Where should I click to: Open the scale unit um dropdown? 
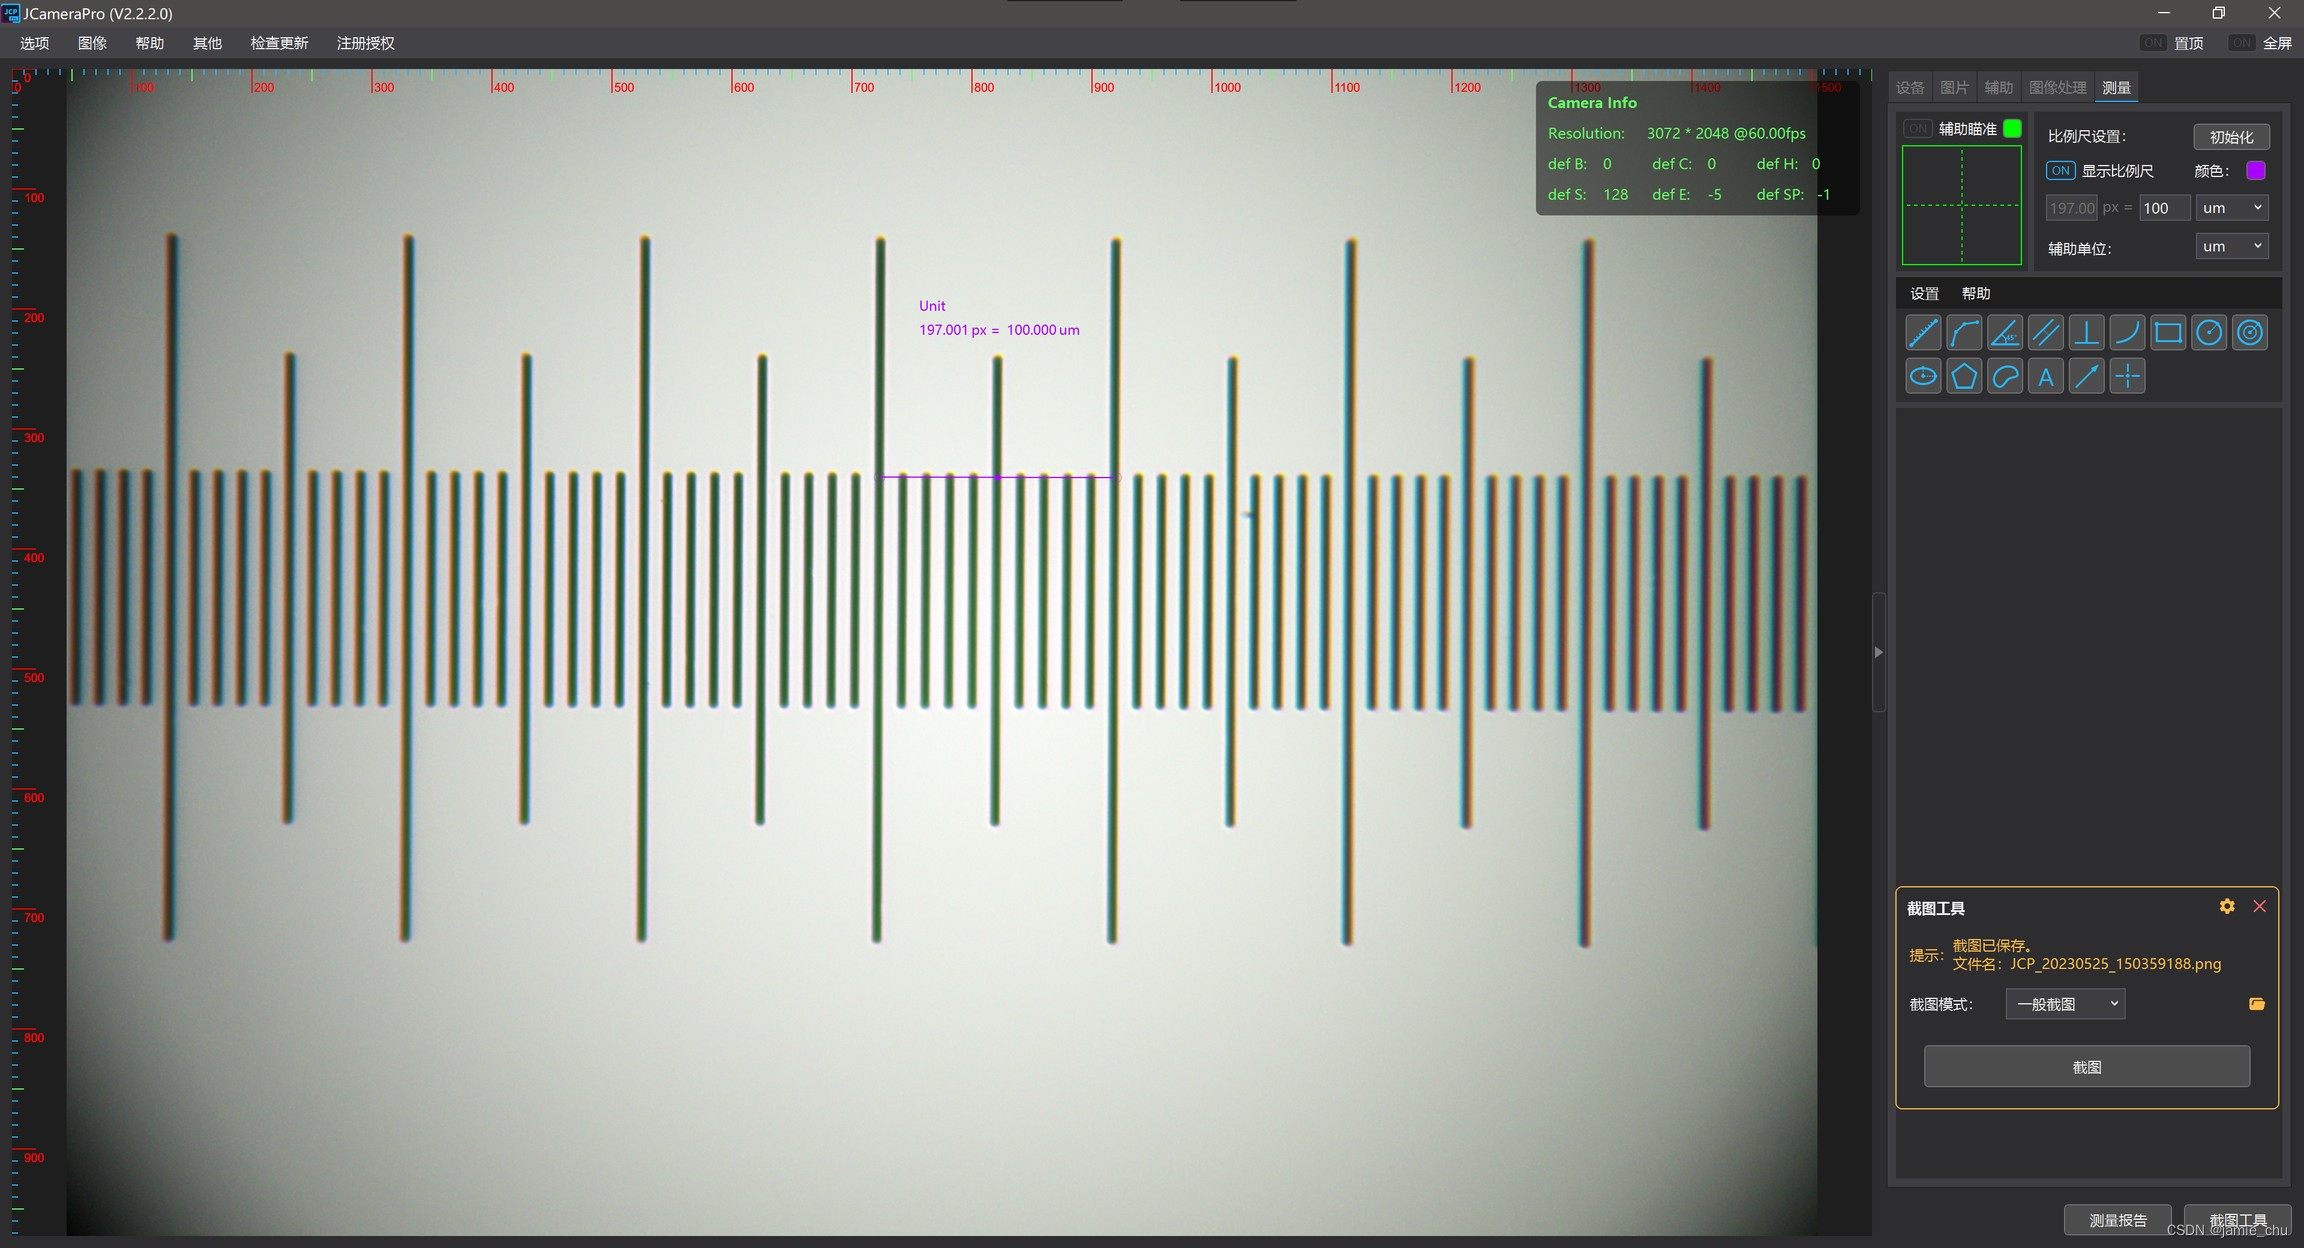[2231, 208]
